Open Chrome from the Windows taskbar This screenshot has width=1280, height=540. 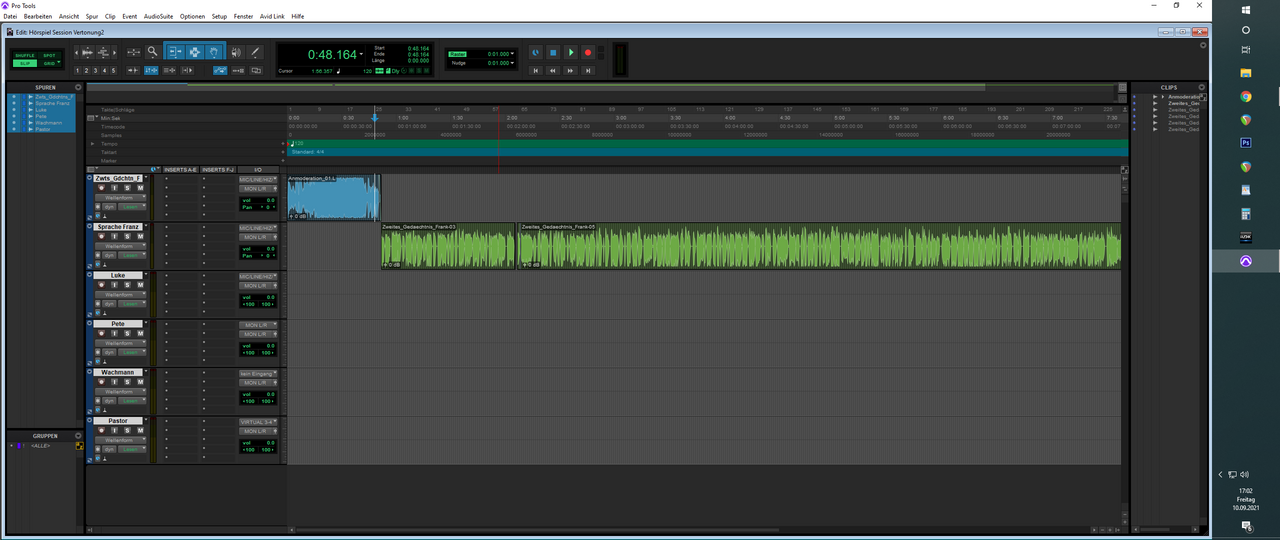(x=1245, y=97)
